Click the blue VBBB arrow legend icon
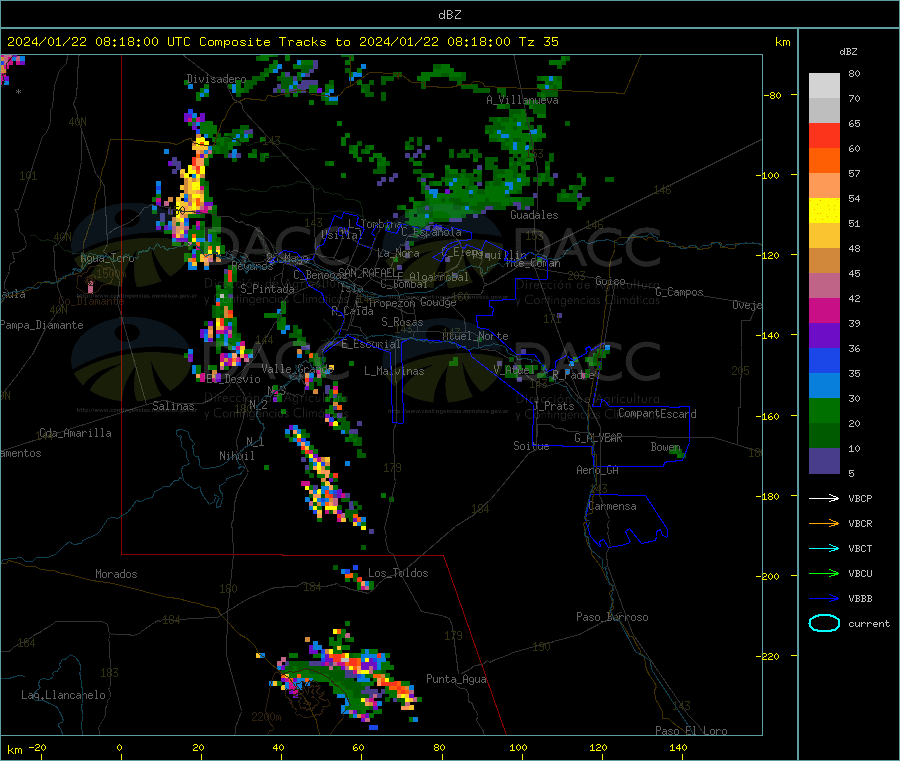The height and width of the screenshot is (761, 900). pos(824,599)
